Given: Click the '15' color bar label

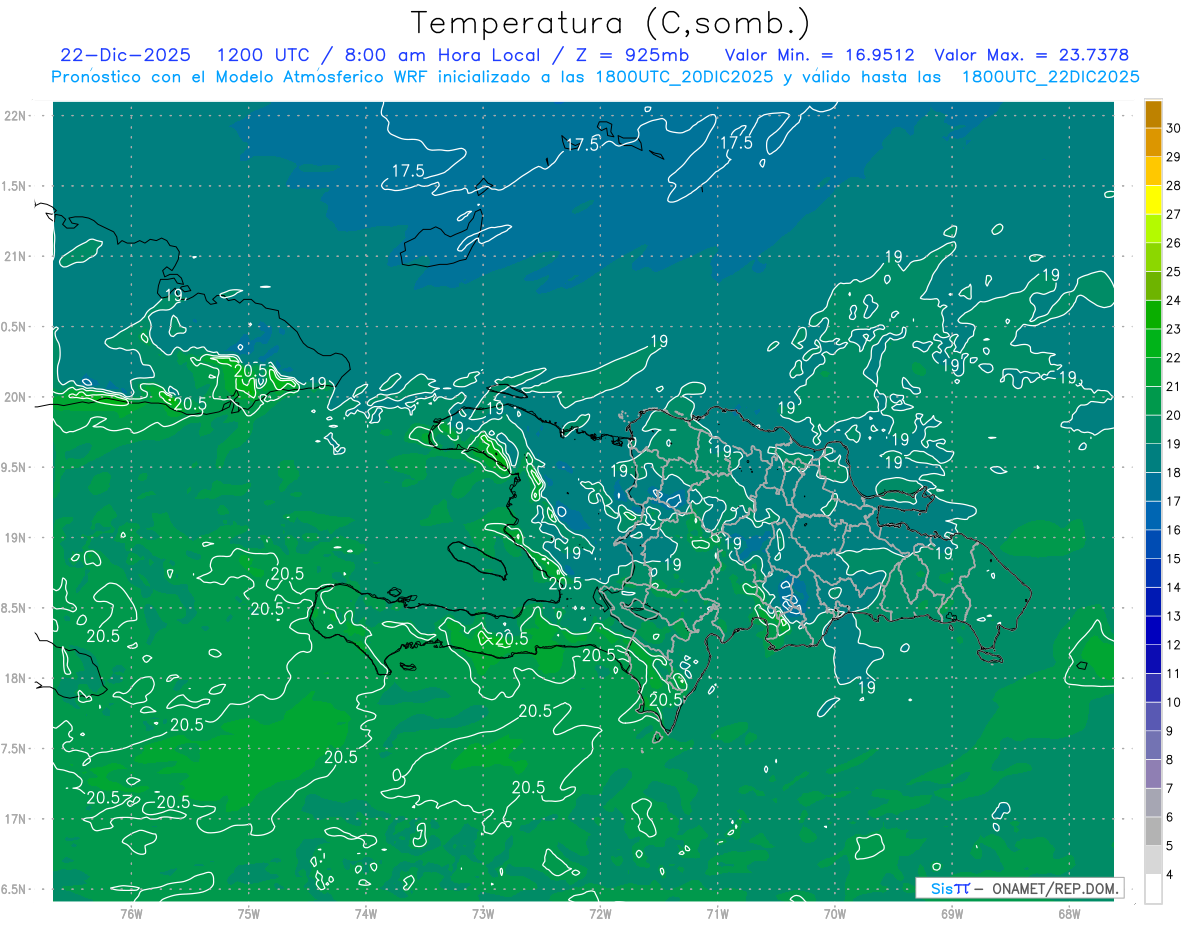Looking at the screenshot, I should click(1174, 559).
